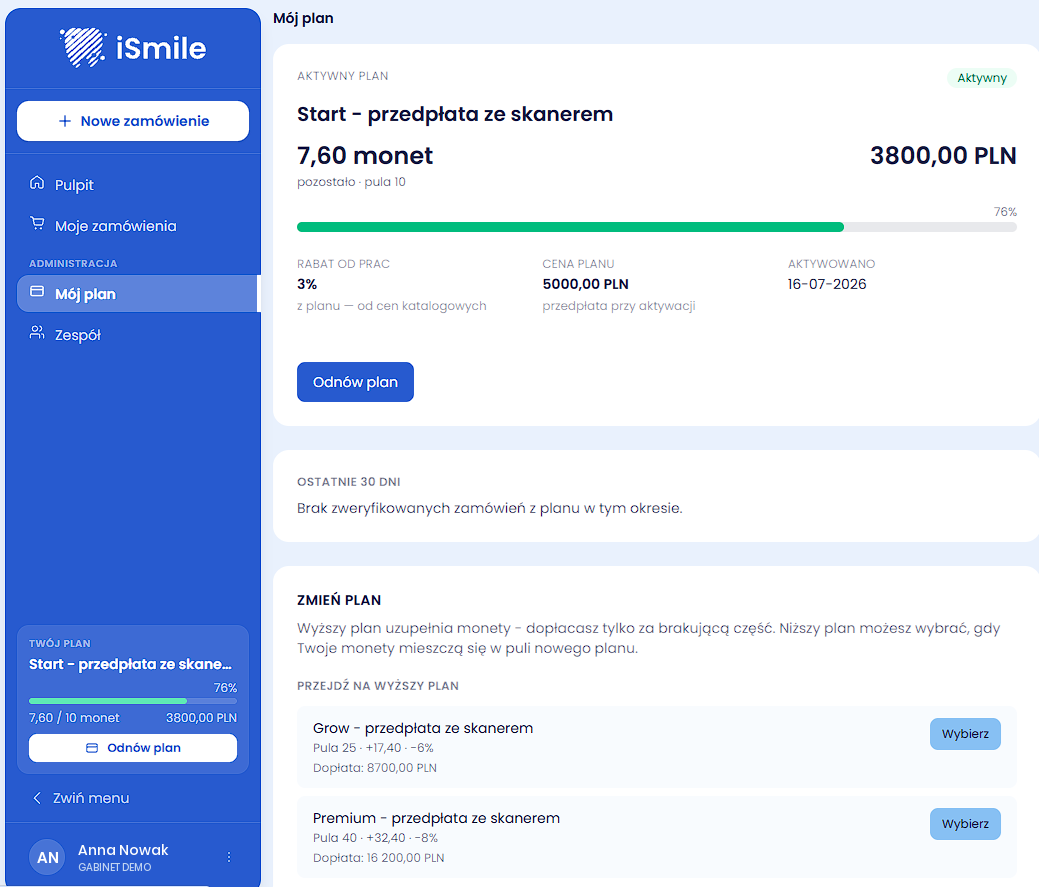Click the shopping cart icon for Moje zamówienia
Viewport: 1039px width, 887px height.
coord(37,224)
